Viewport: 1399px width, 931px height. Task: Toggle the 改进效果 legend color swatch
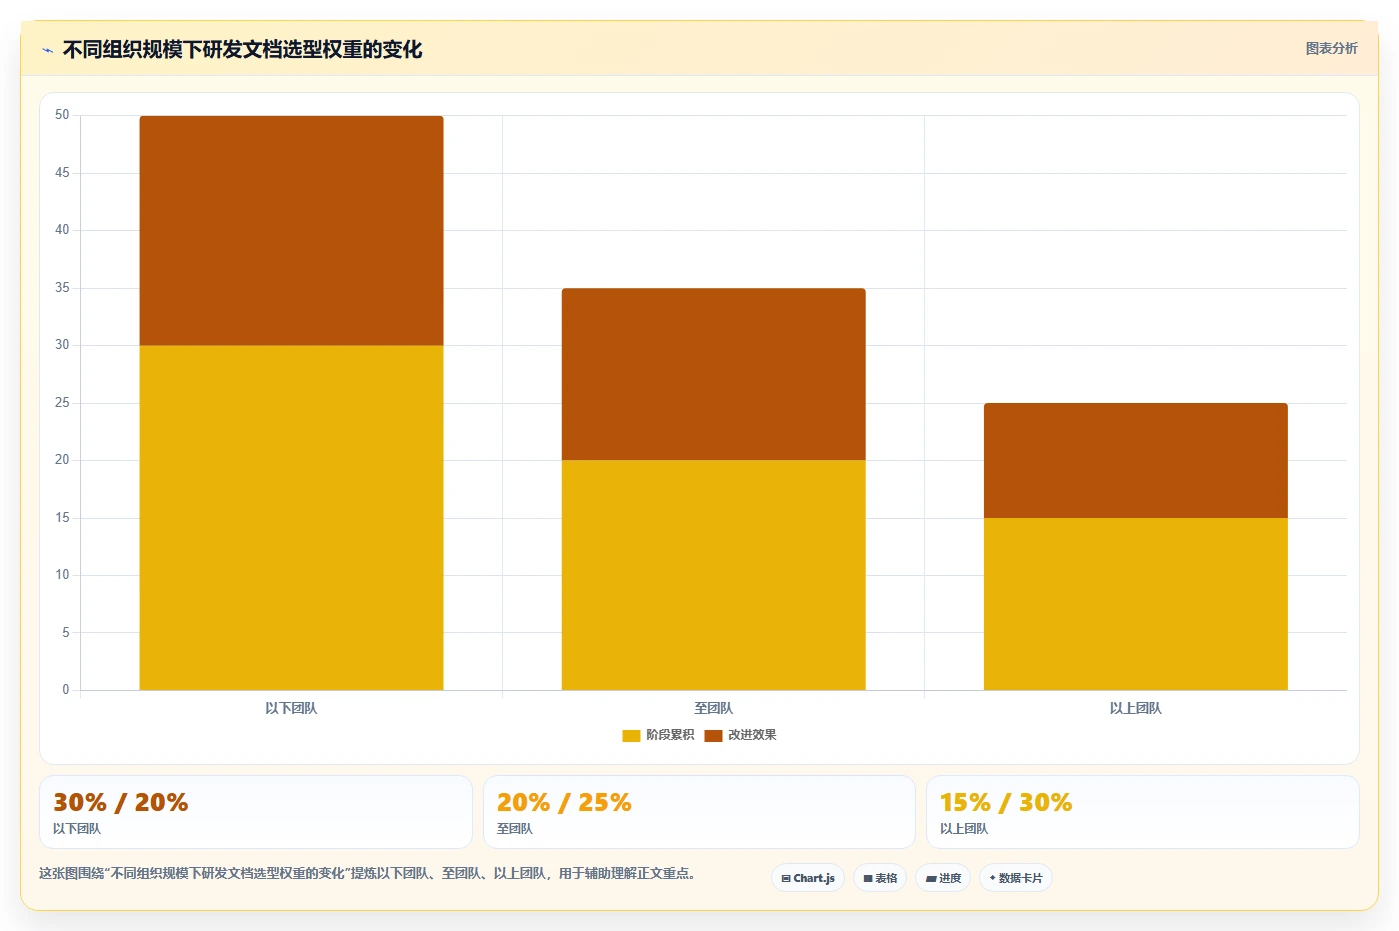(x=713, y=735)
